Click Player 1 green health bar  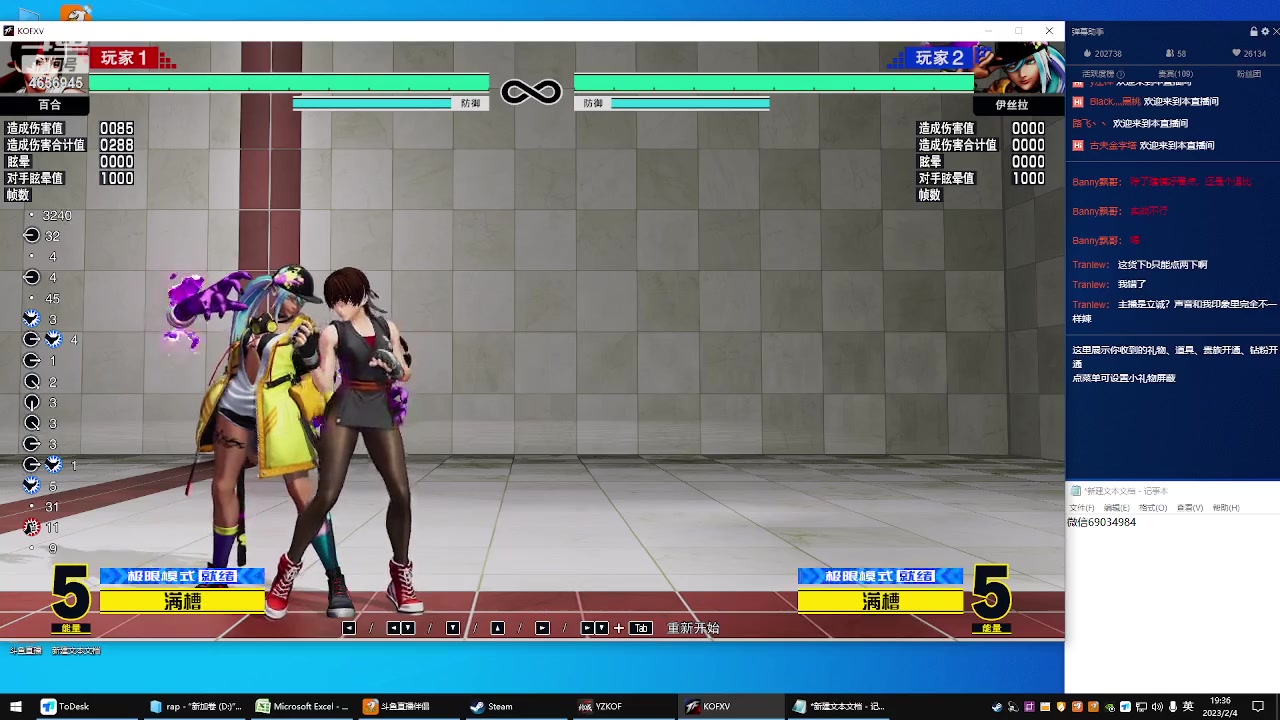[x=289, y=83]
